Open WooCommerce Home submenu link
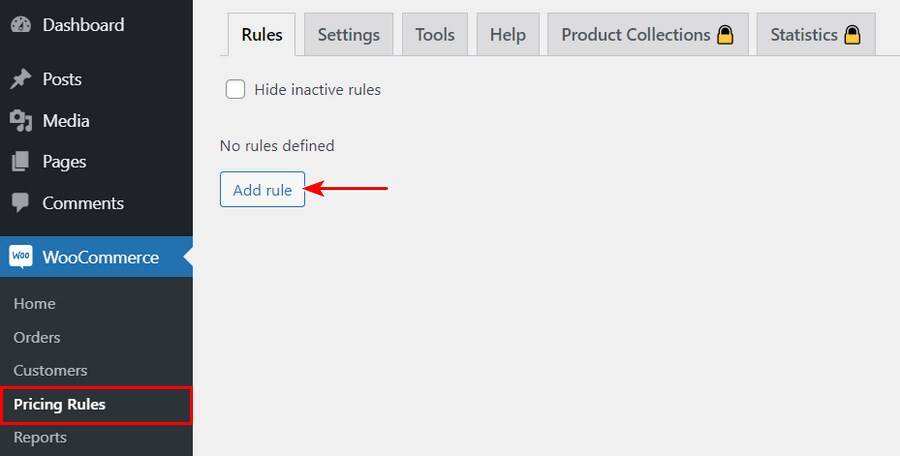Screen dimensions: 900x456 (34, 304)
